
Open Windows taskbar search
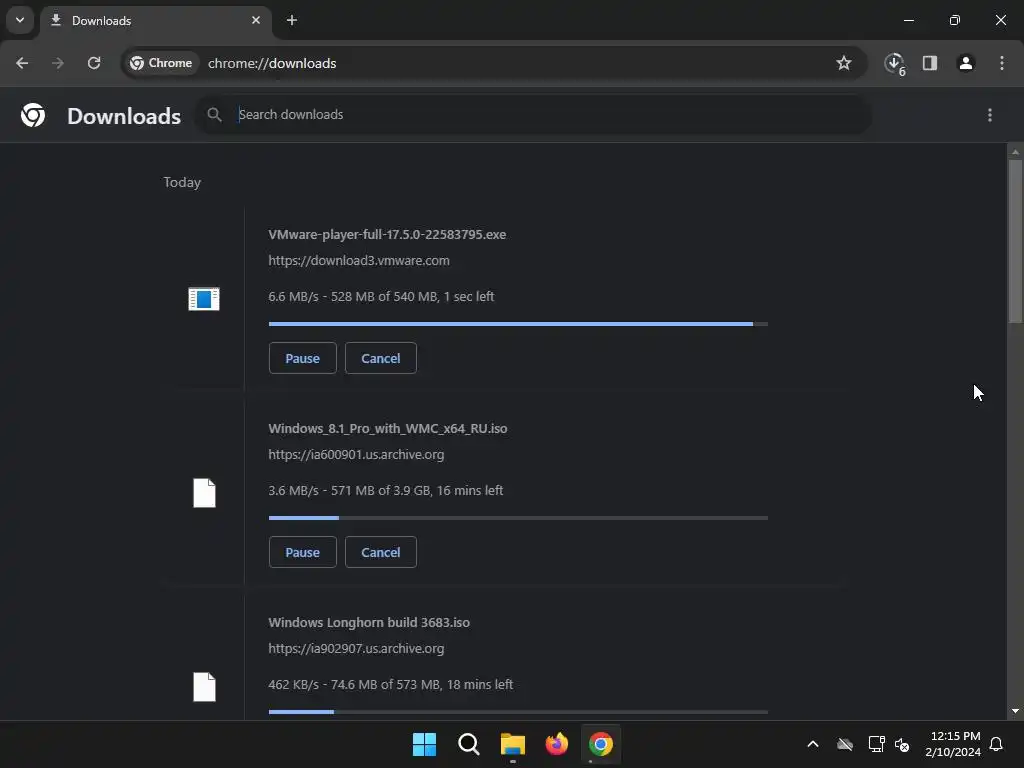point(468,744)
